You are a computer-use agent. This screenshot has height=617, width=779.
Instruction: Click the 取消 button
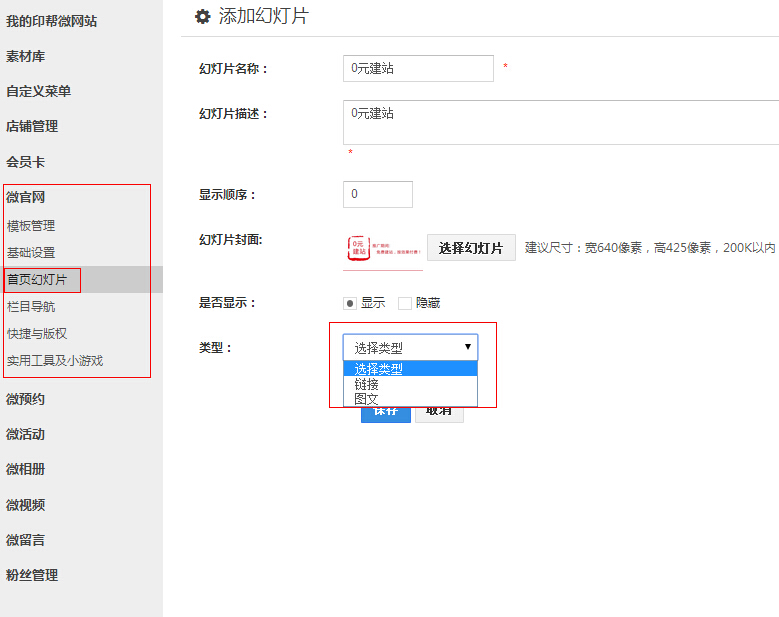(439, 411)
